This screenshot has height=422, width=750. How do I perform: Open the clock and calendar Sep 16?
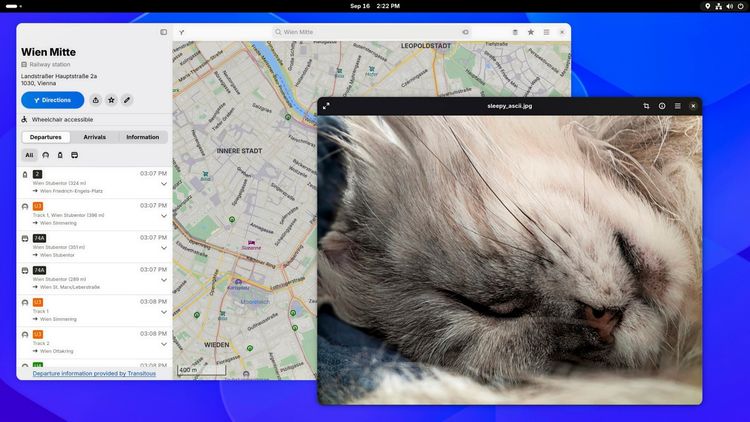[375, 6]
